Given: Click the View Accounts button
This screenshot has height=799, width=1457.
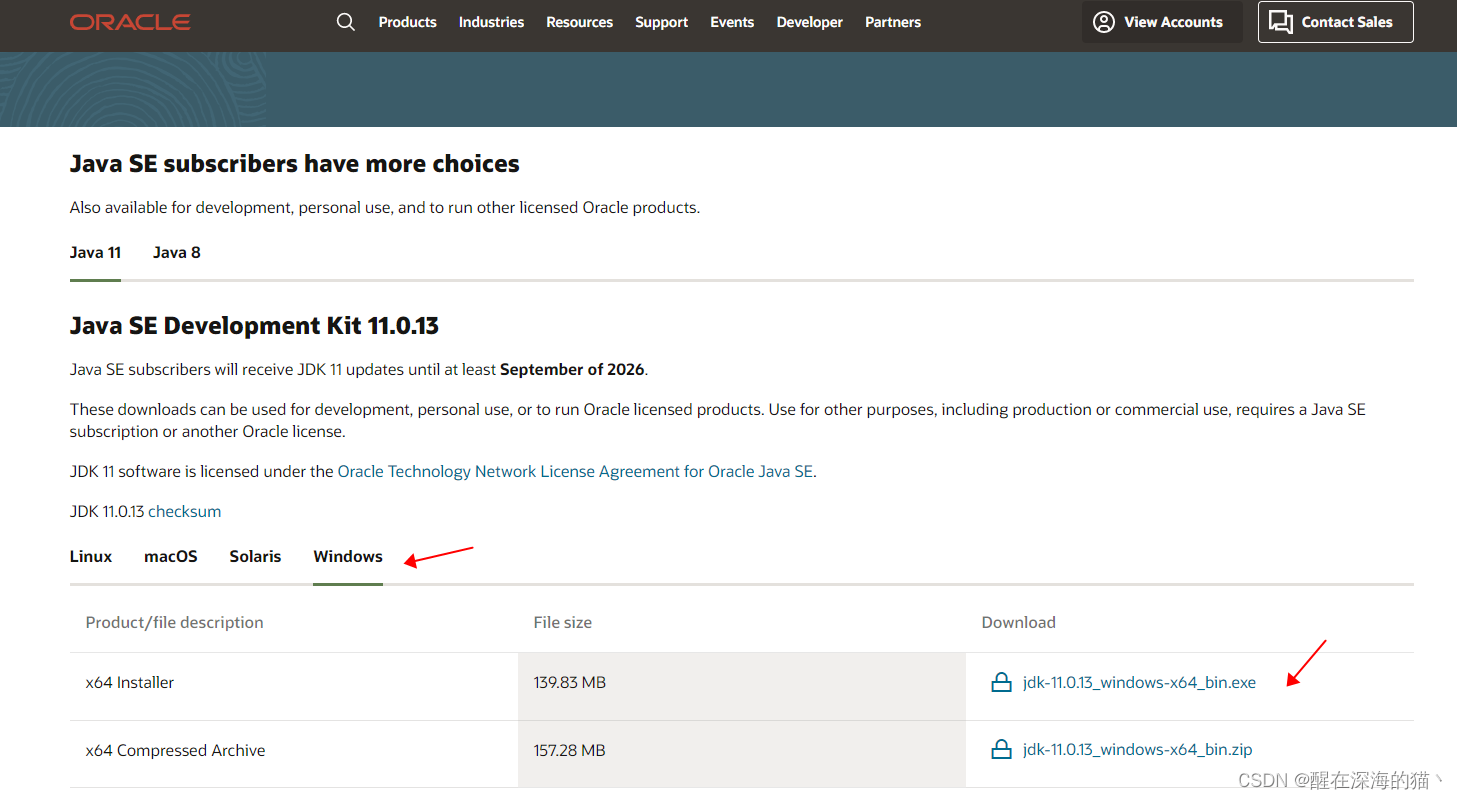Looking at the screenshot, I should click(x=1162, y=22).
